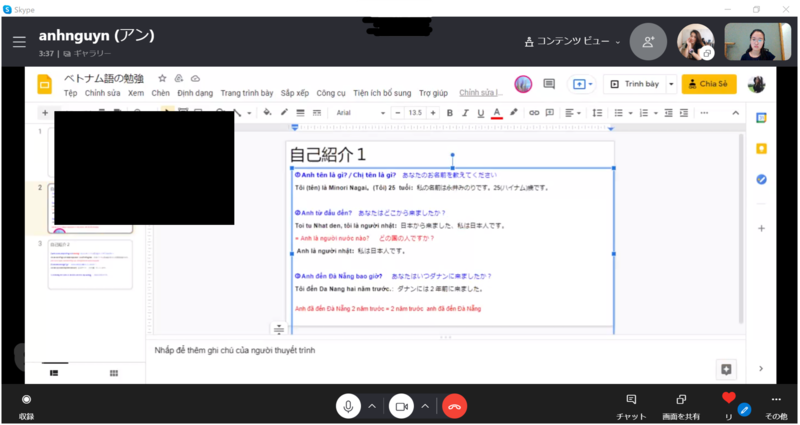Screen dimensions: 800x425
Task: Click the text color A swatch
Action: tap(497, 112)
